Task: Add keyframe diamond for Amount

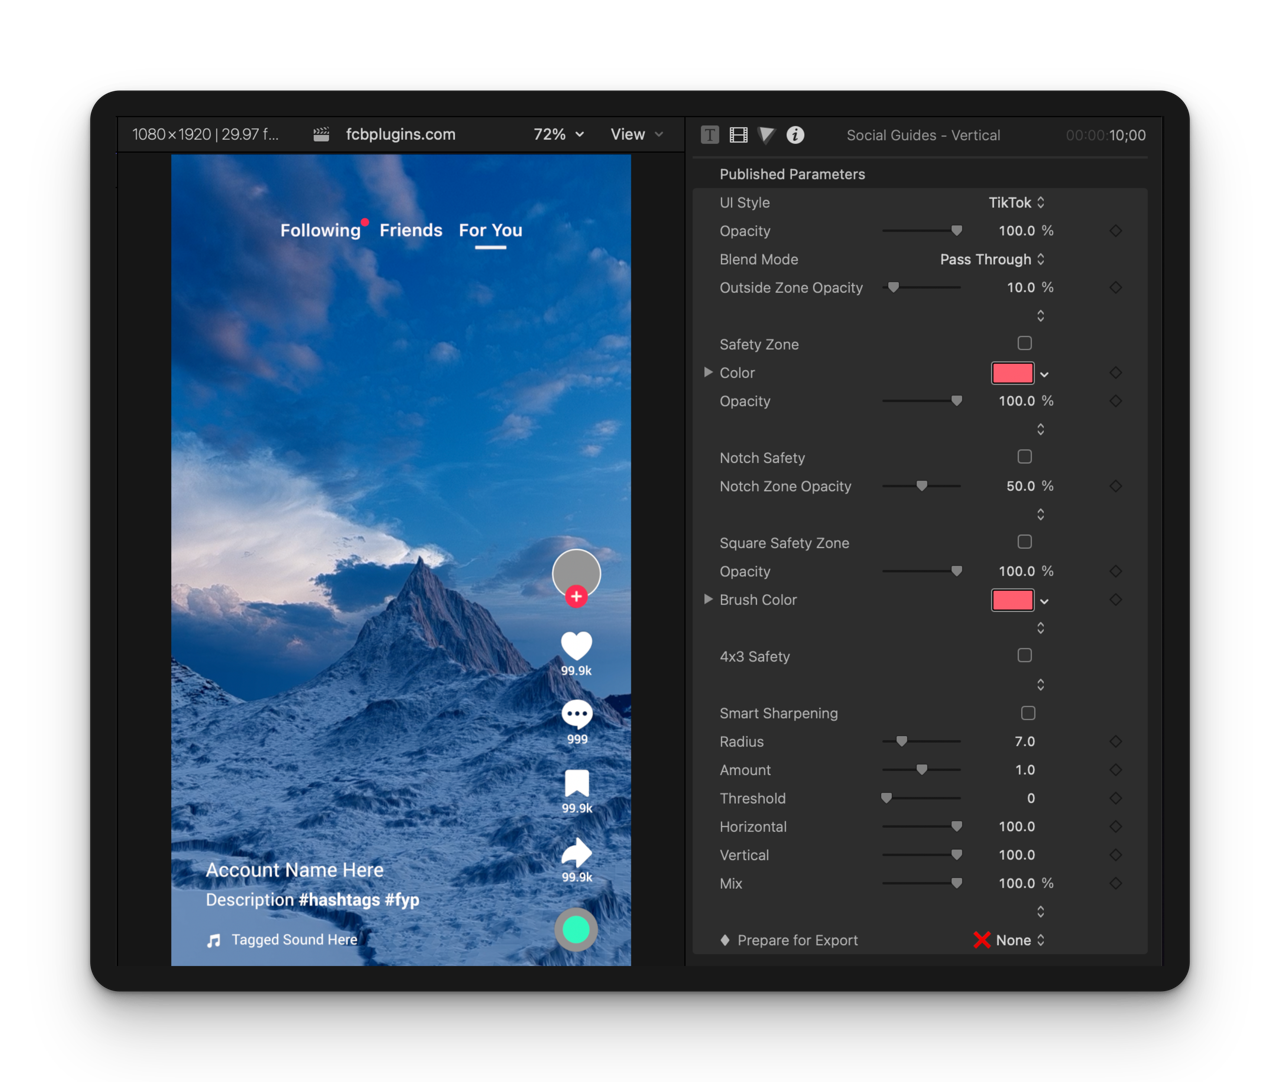Action: coord(1116,770)
